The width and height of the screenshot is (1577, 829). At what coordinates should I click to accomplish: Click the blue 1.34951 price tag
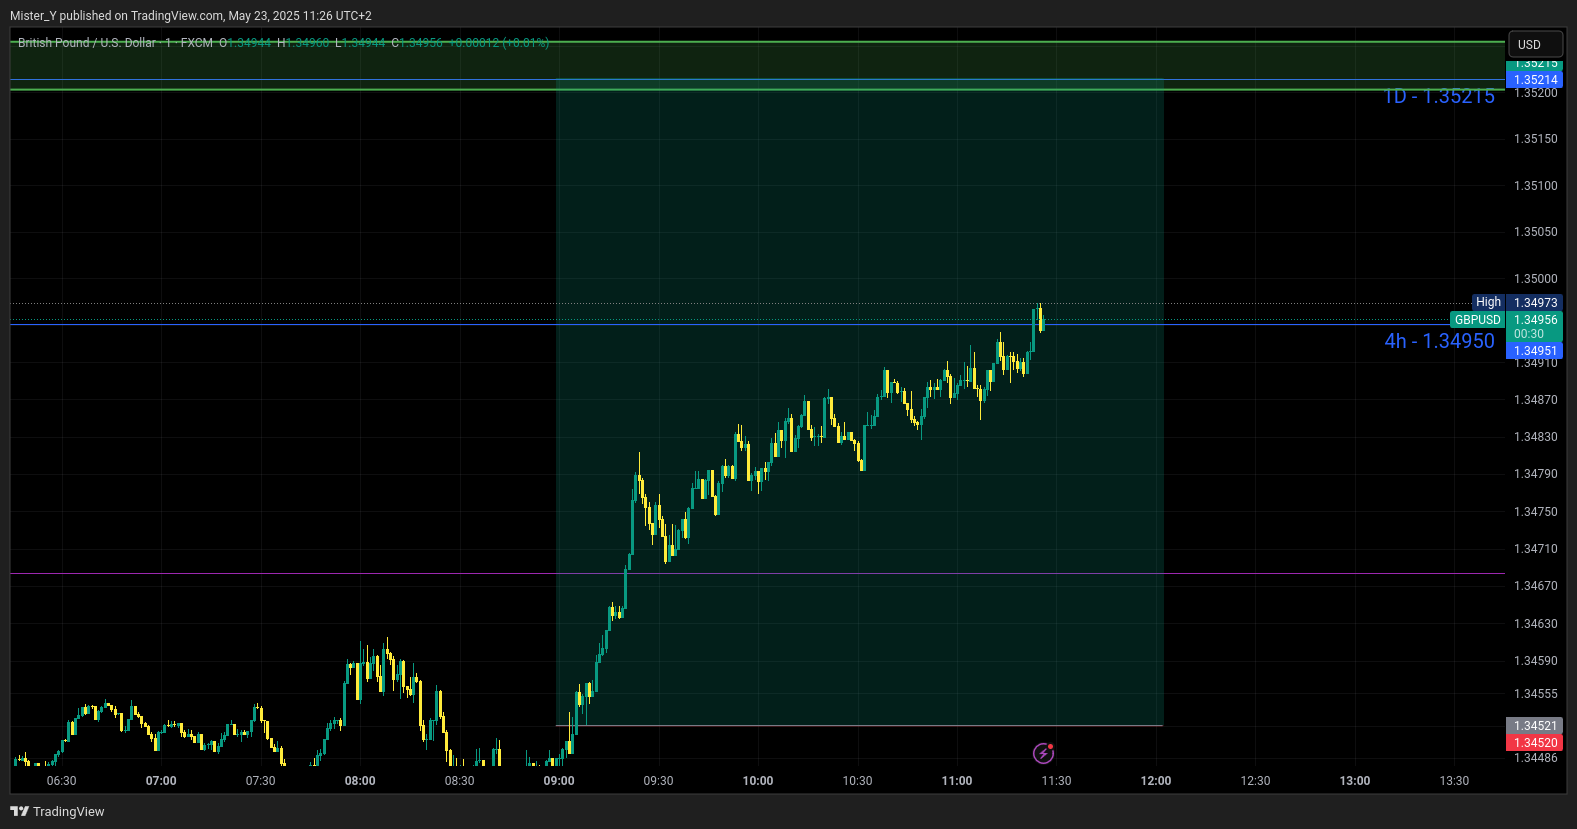click(1535, 351)
